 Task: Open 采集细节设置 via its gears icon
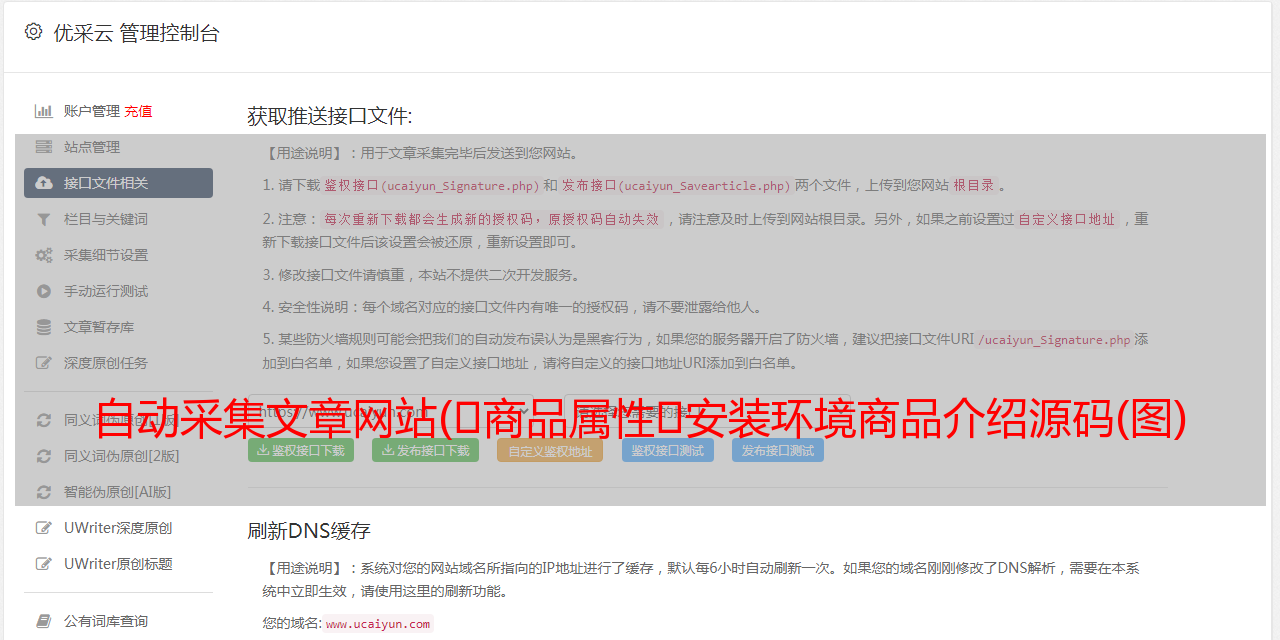(x=43, y=255)
